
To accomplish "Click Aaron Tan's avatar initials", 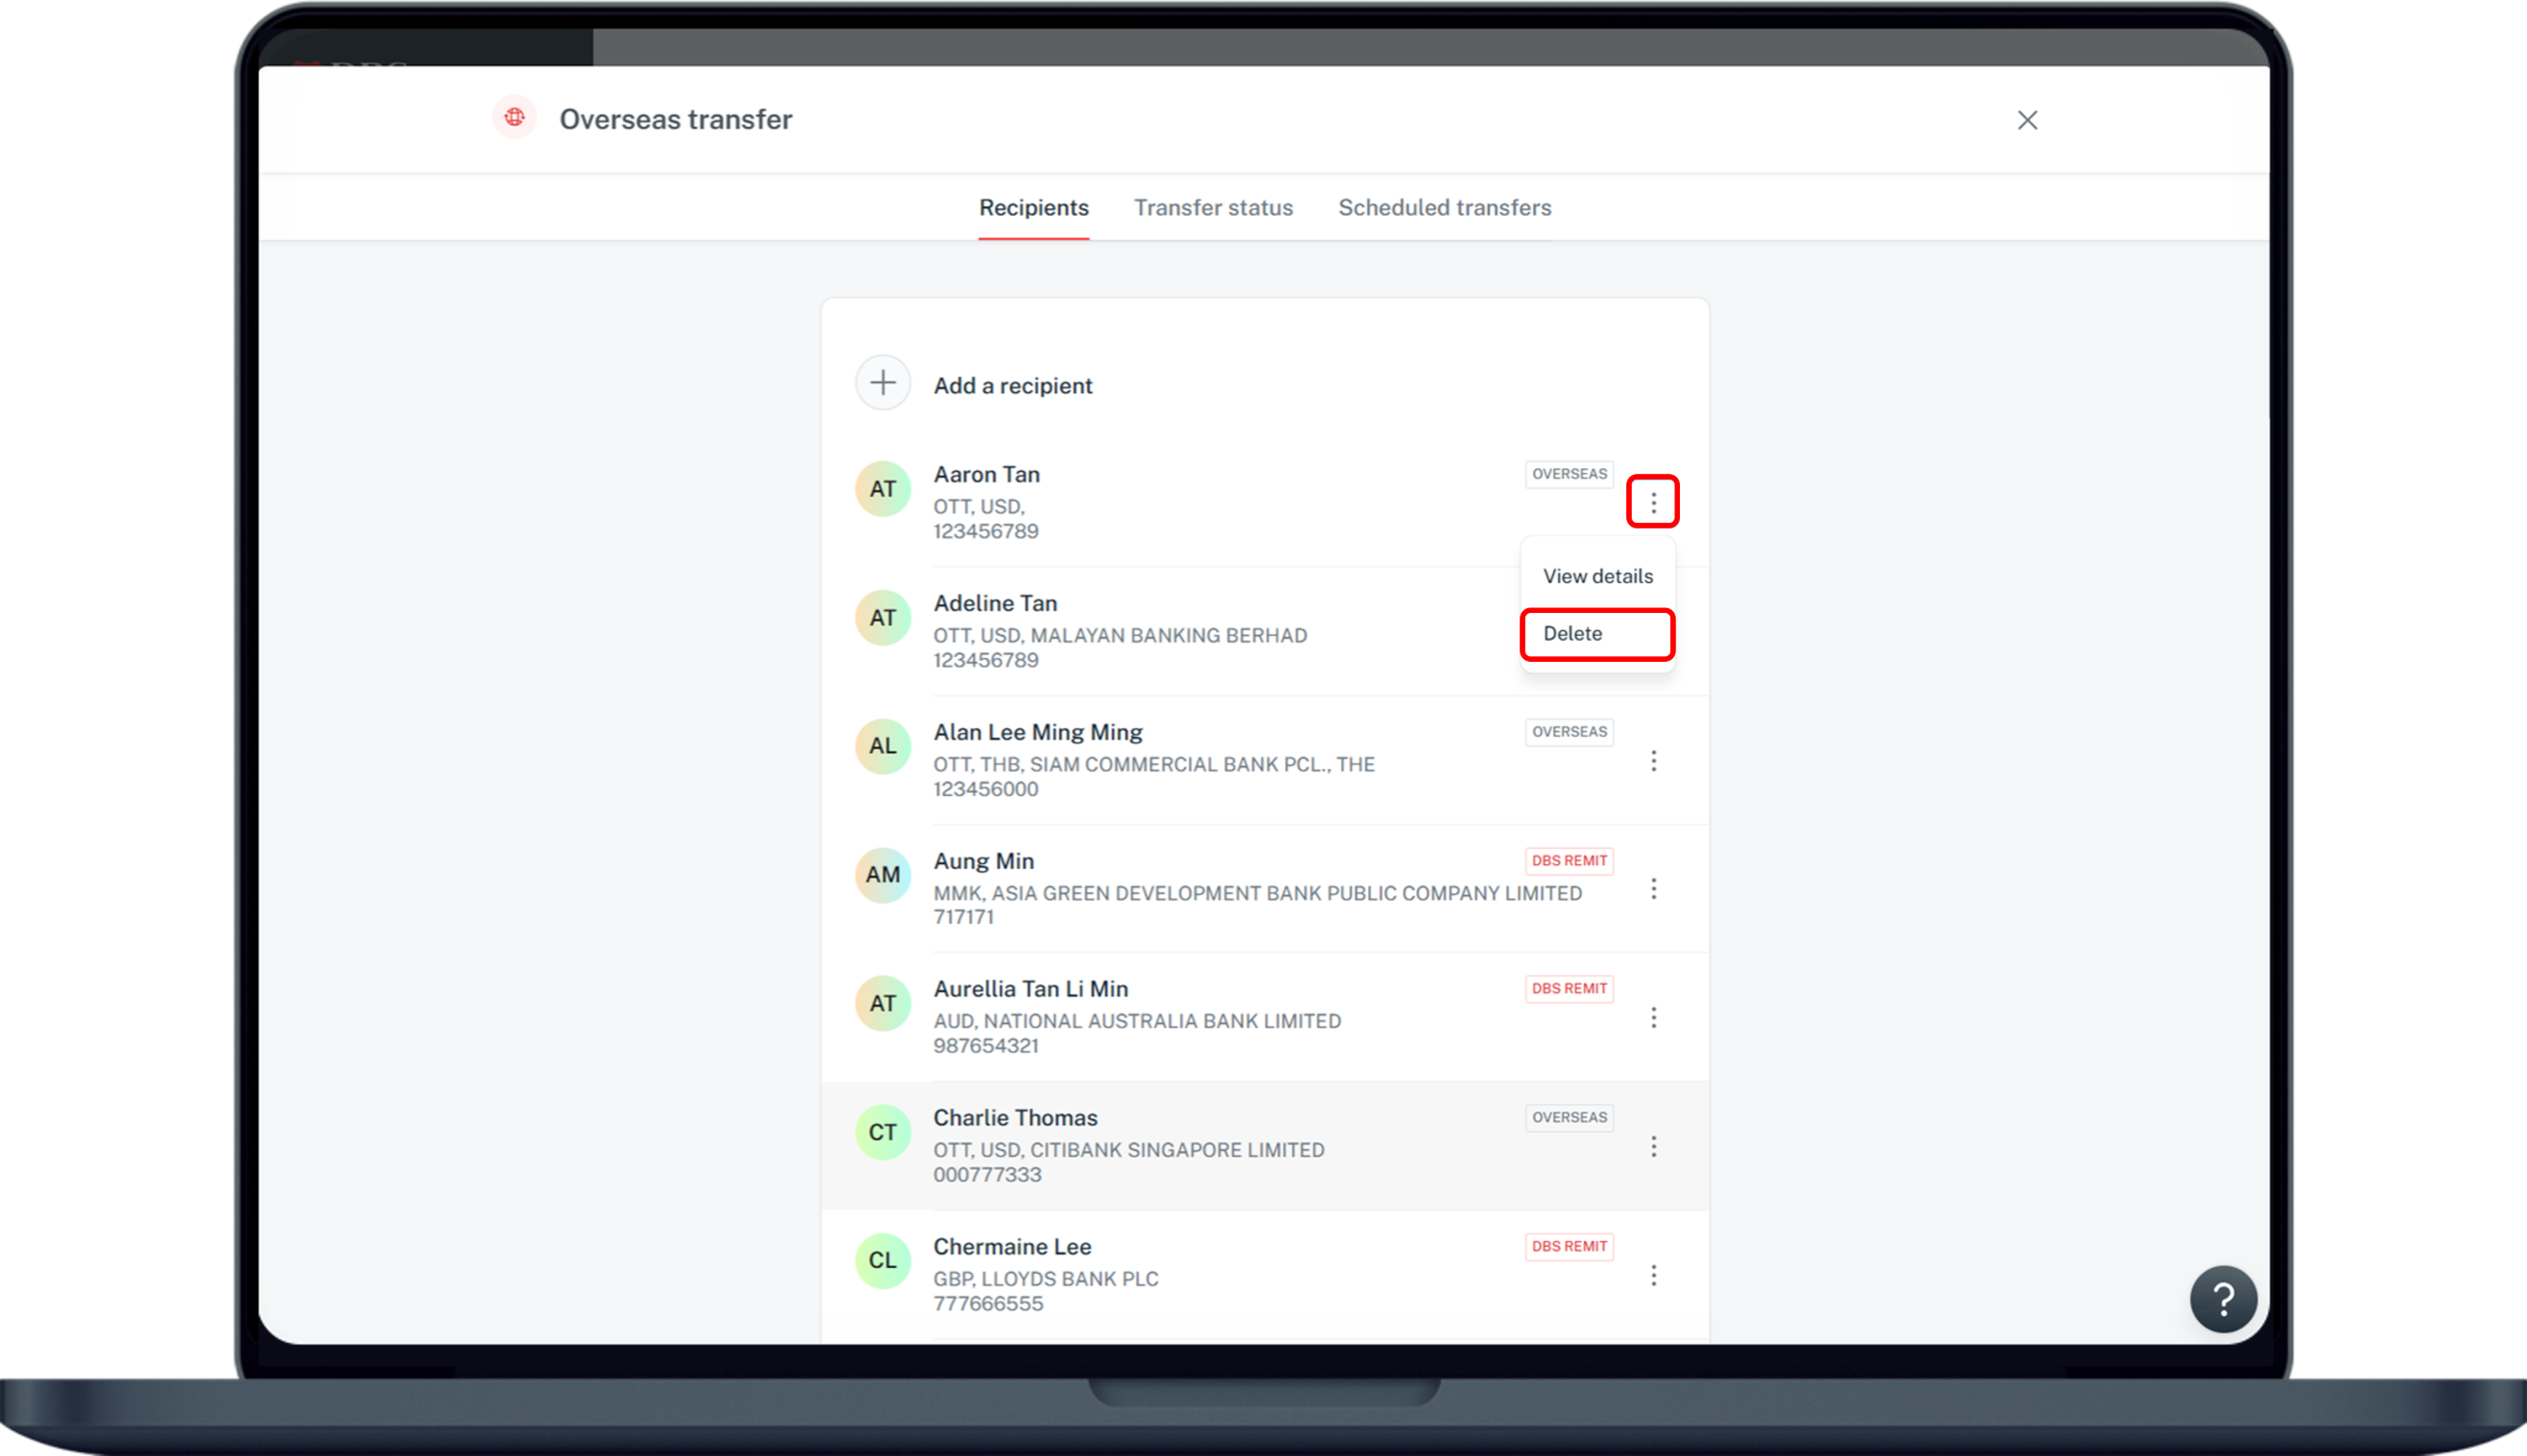I will pyautogui.click(x=883, y=489).
